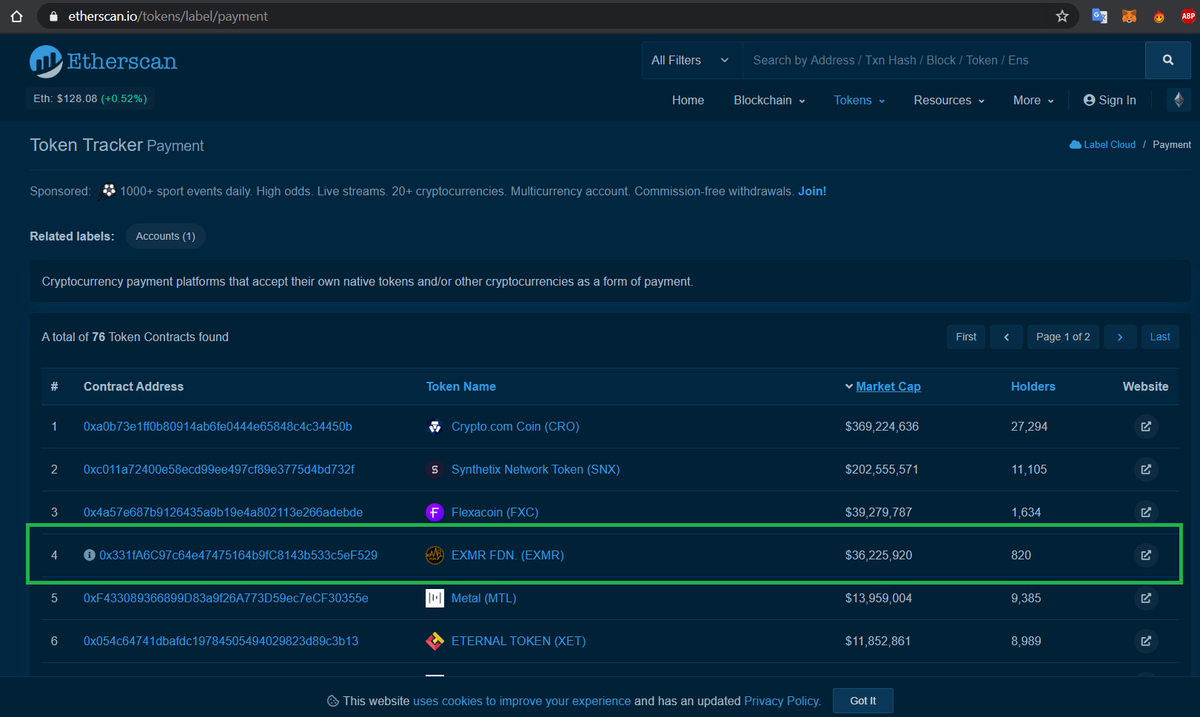Screen dimensions: 1200x717
Task: Click the ETERNAL TOKEN logo
Action: click(x=435, y=641)
